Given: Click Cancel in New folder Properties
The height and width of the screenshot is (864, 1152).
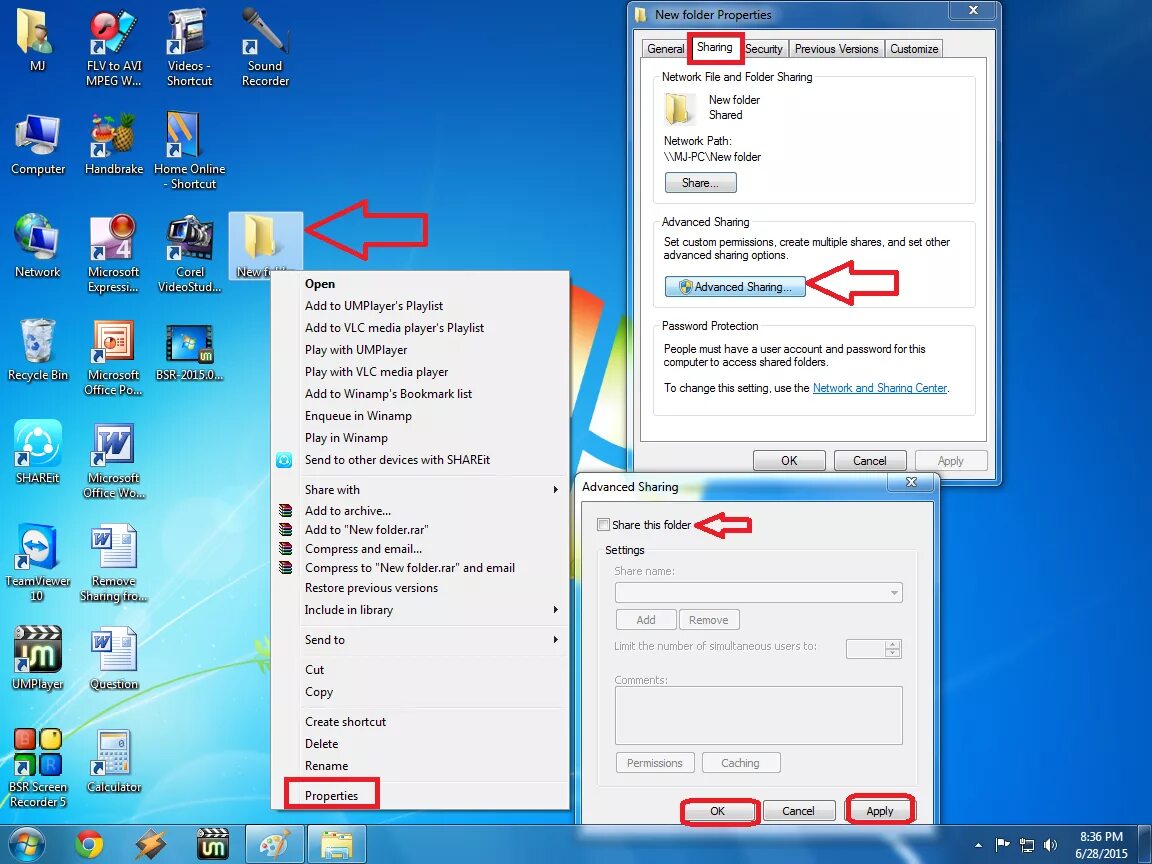Looking at the screenshot, I should coord(870,461).
